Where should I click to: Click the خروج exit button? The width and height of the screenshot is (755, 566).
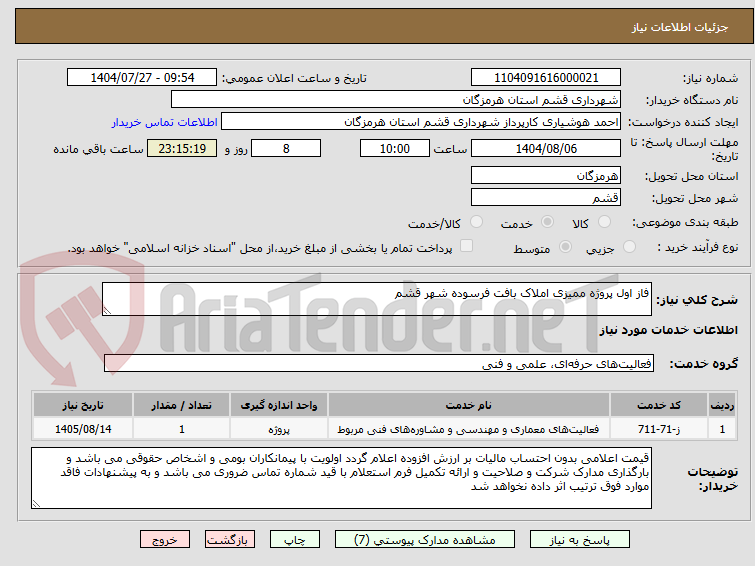click(x=165, y=540)
